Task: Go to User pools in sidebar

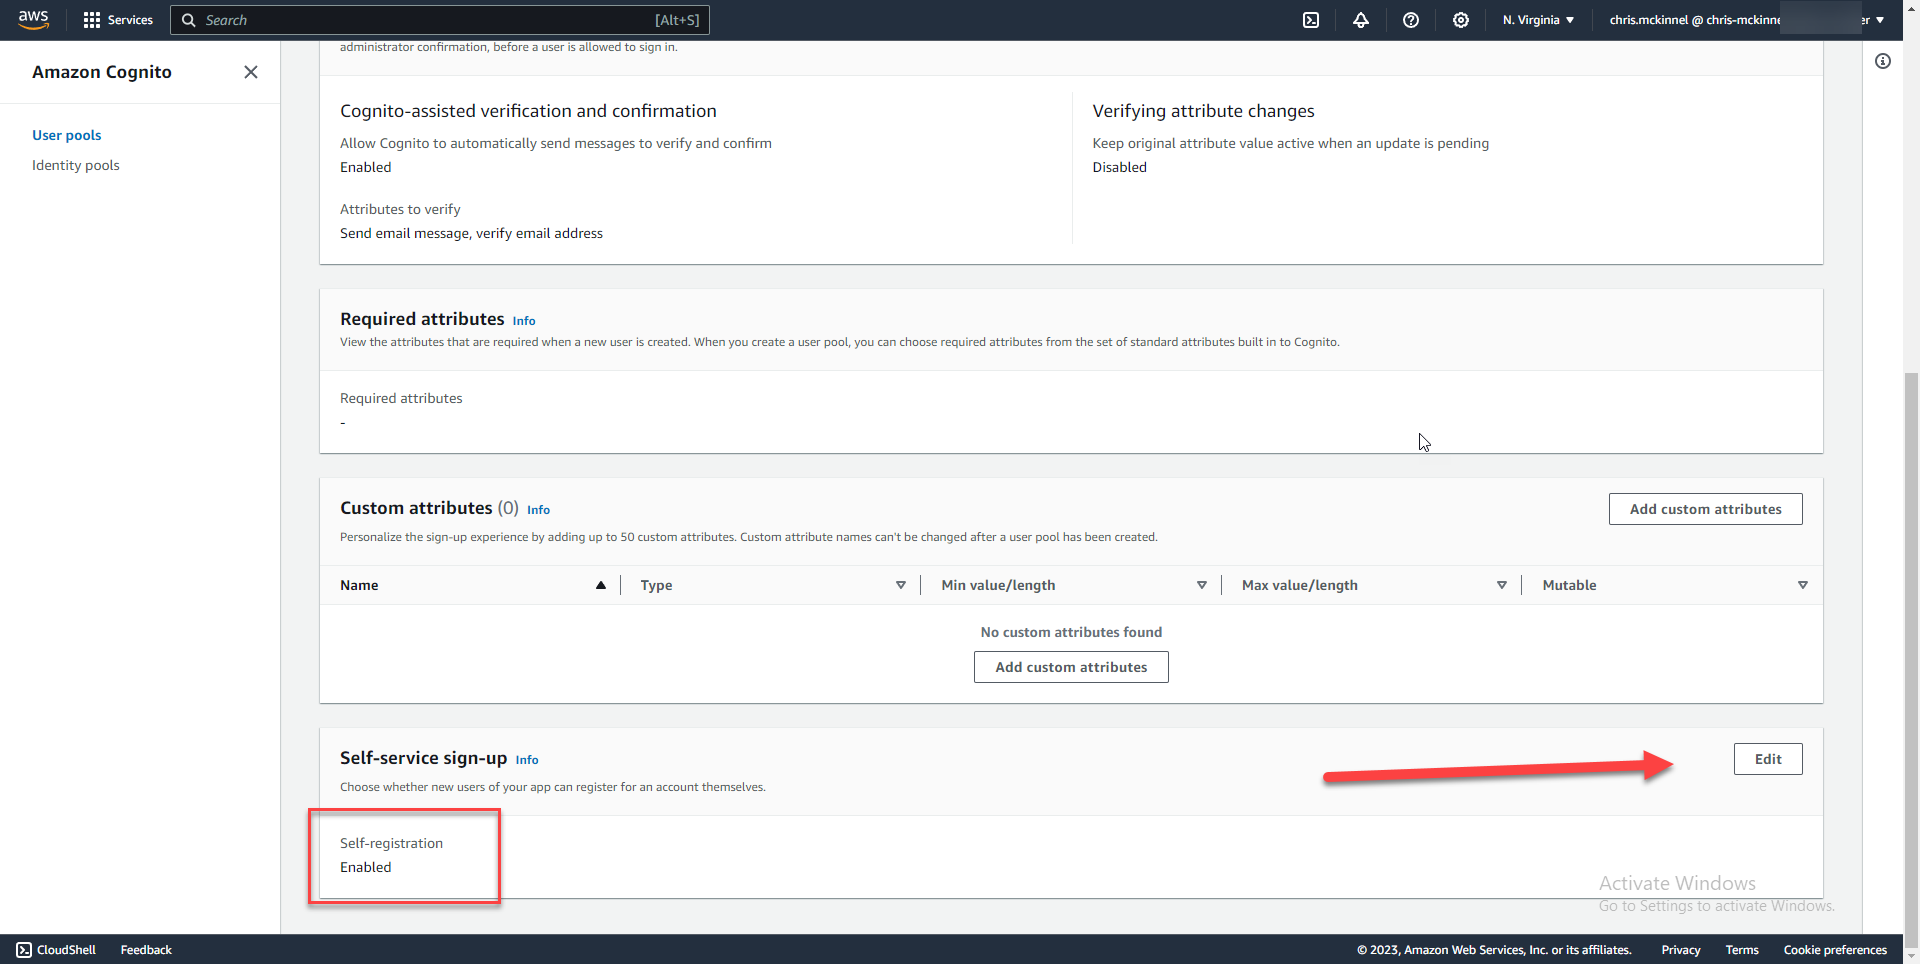Action: click(66, 135)
